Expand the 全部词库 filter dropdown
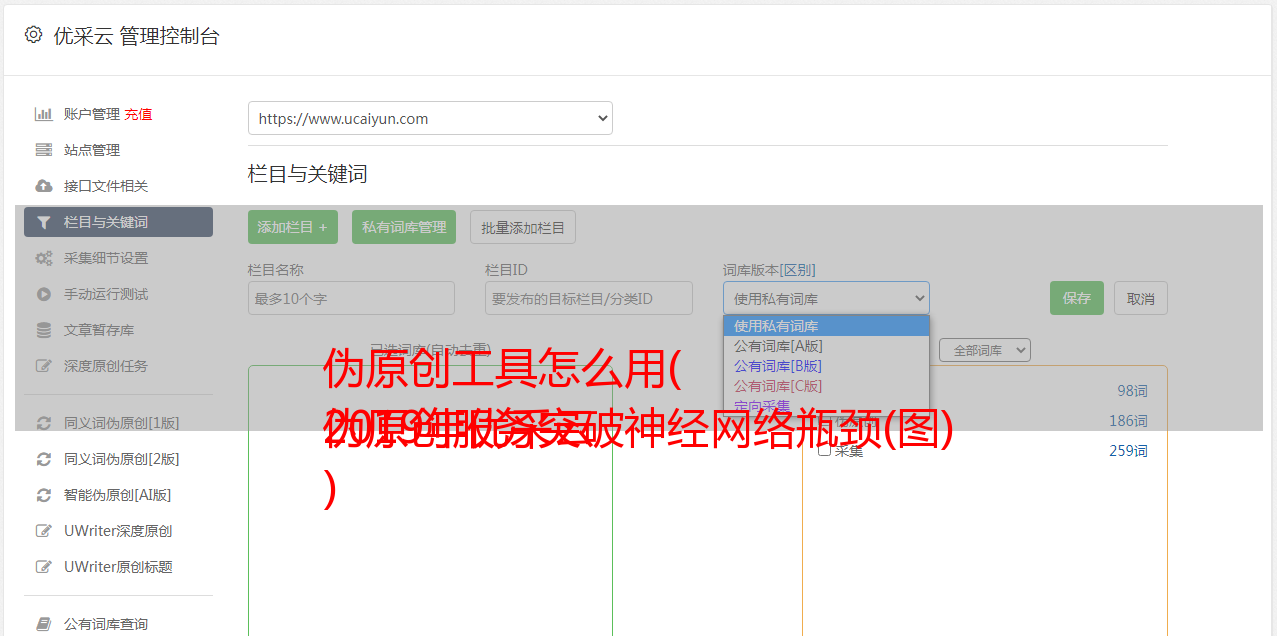Viewport: 1277px width, 636px height. click(x=985, y=350)
